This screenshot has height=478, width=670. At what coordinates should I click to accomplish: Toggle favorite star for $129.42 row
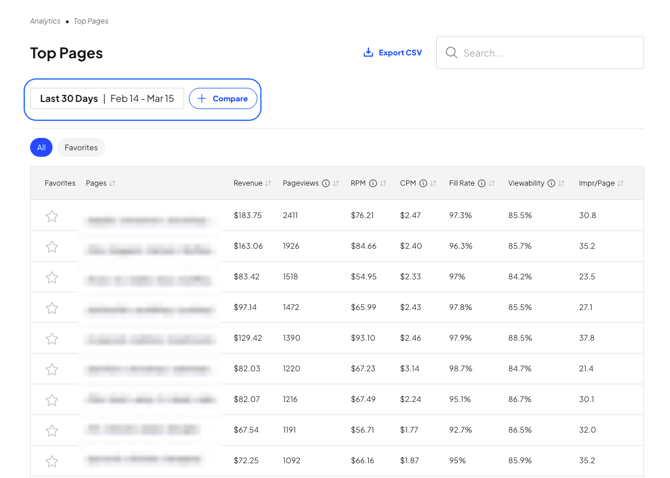[x=52, y=339]
